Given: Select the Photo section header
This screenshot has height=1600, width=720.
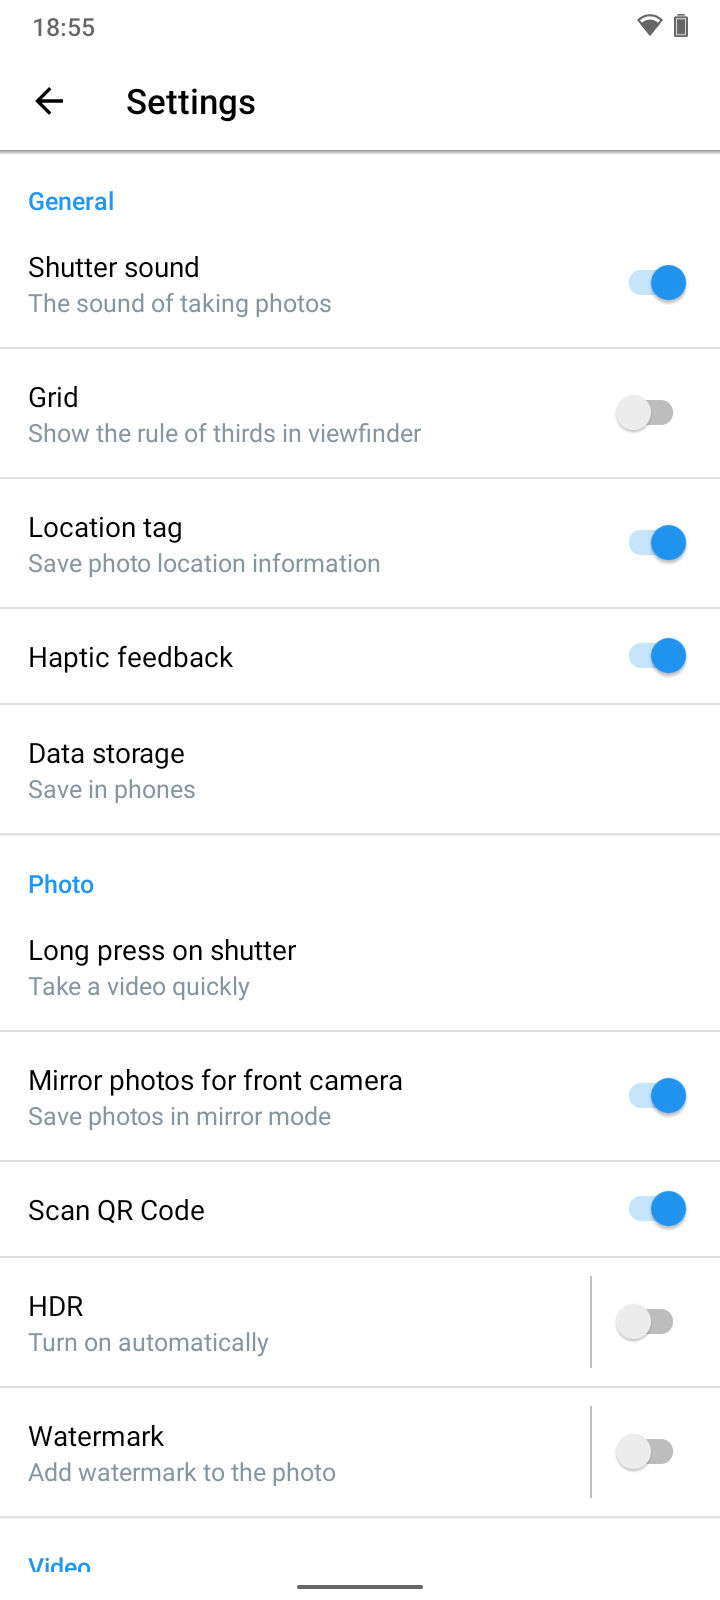Looking at the screenshot, I should 61,884.
